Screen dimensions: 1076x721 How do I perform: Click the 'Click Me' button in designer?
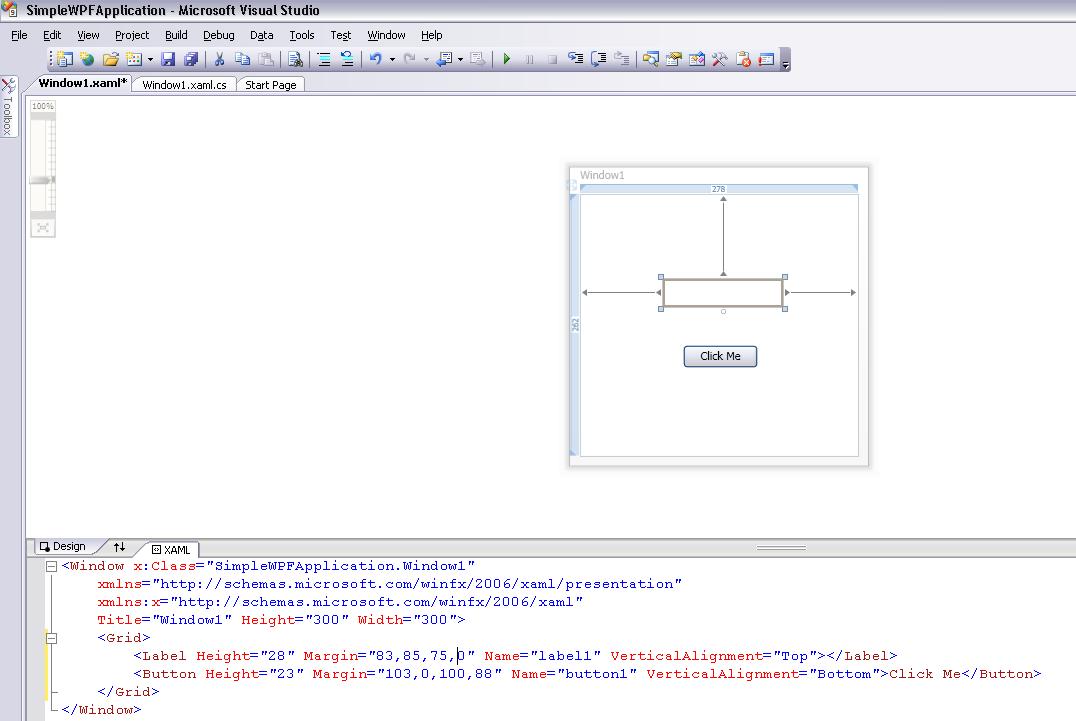[720, 356]
